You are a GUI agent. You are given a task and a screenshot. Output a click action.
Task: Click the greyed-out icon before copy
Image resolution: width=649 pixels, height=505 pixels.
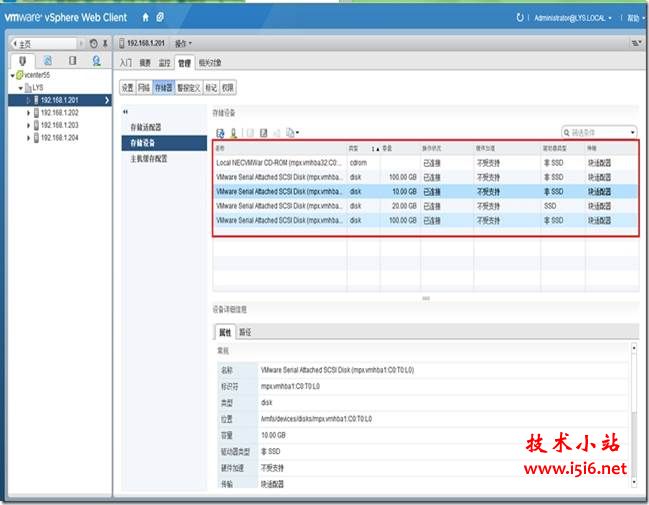277,133
